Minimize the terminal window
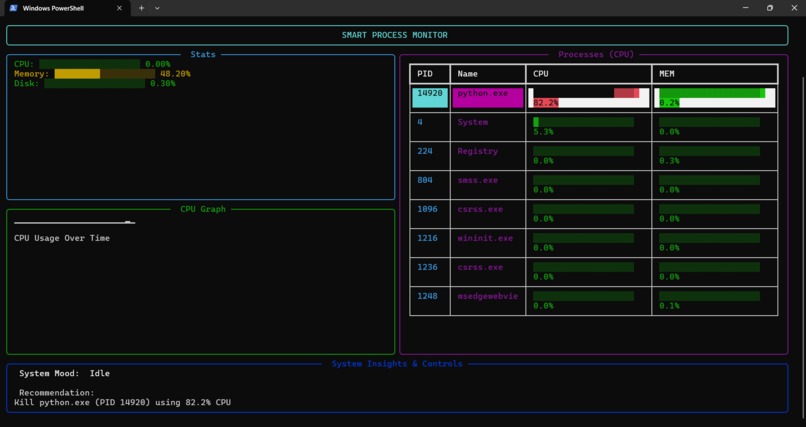The width and height of the screenshot is (806, 427). point(746,8)
